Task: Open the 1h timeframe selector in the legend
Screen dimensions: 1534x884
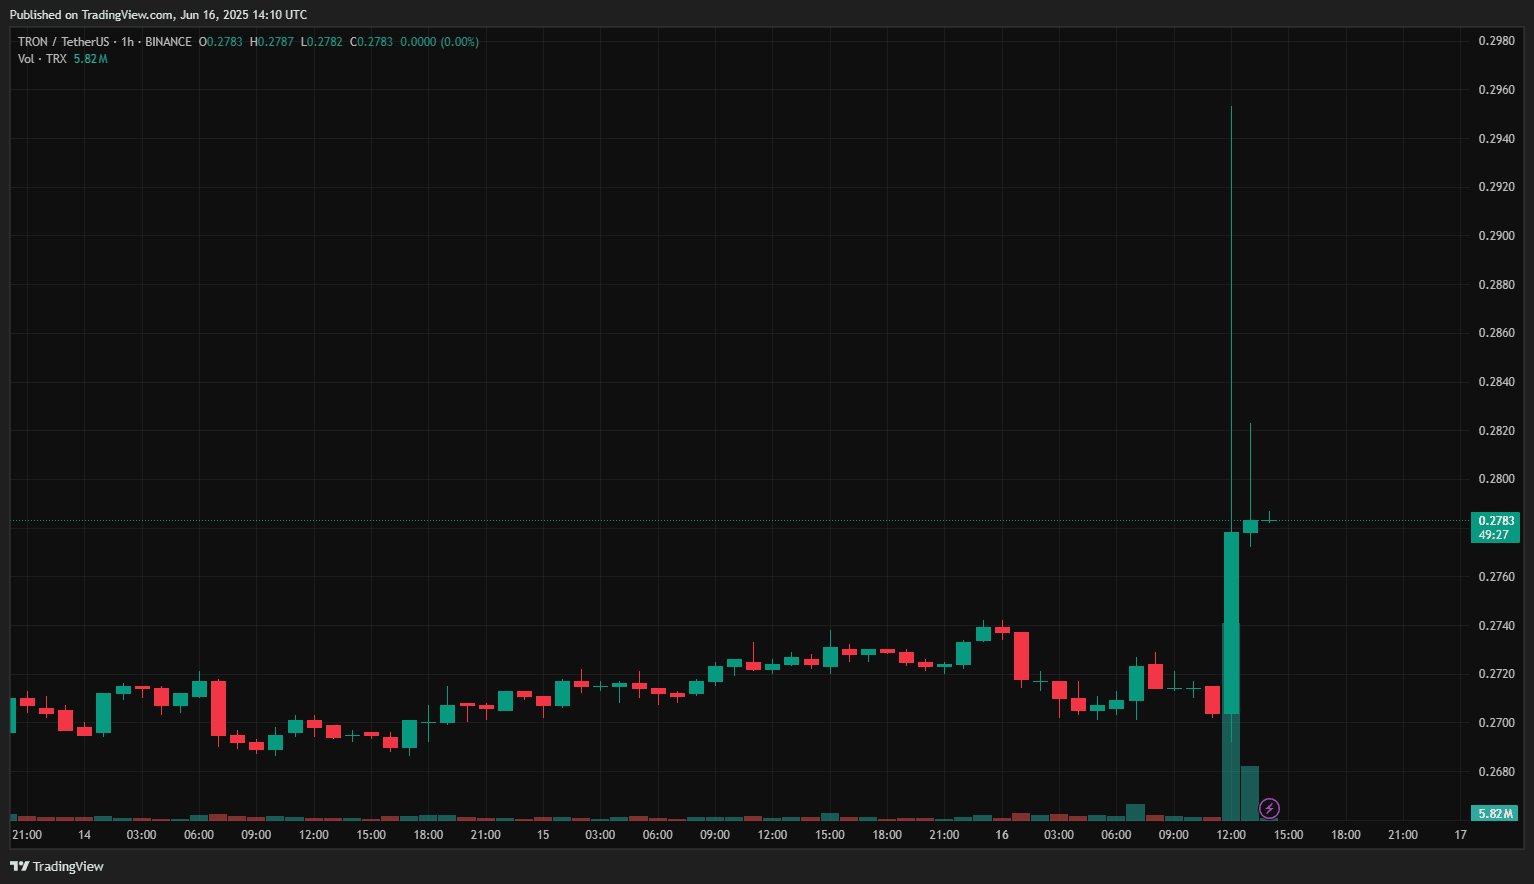Action: point(128,41)
